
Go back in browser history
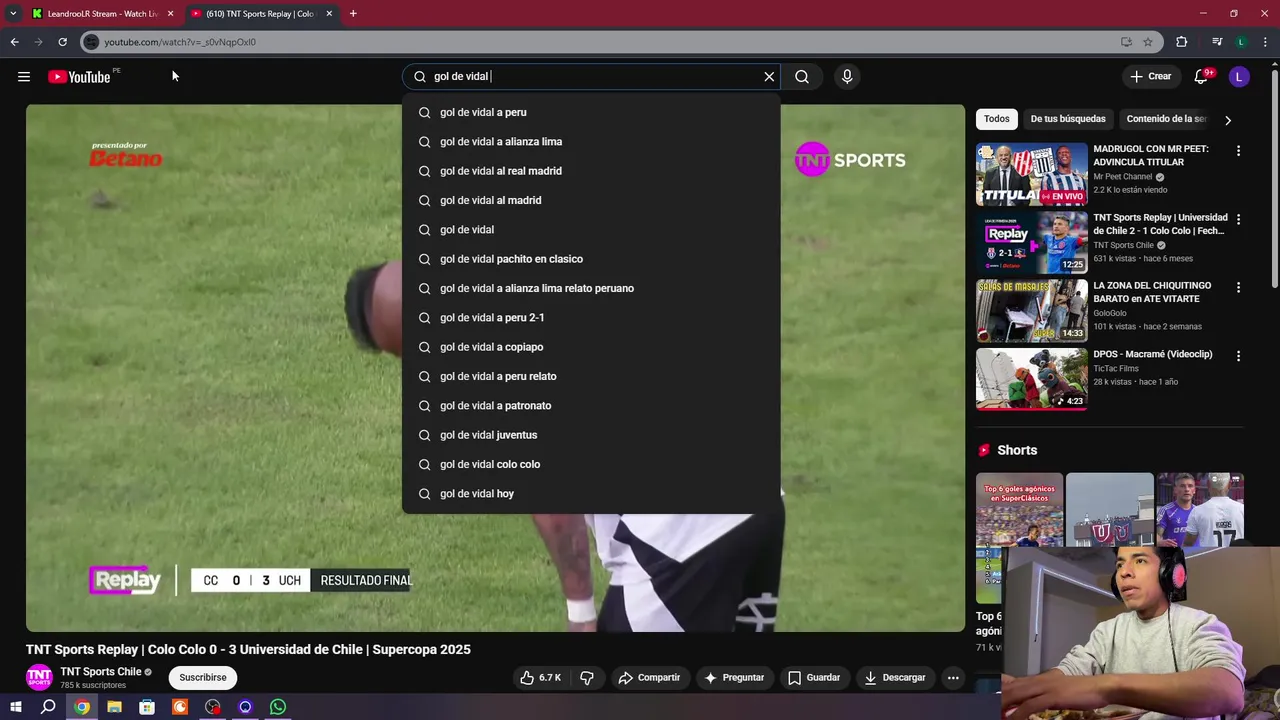14,42
